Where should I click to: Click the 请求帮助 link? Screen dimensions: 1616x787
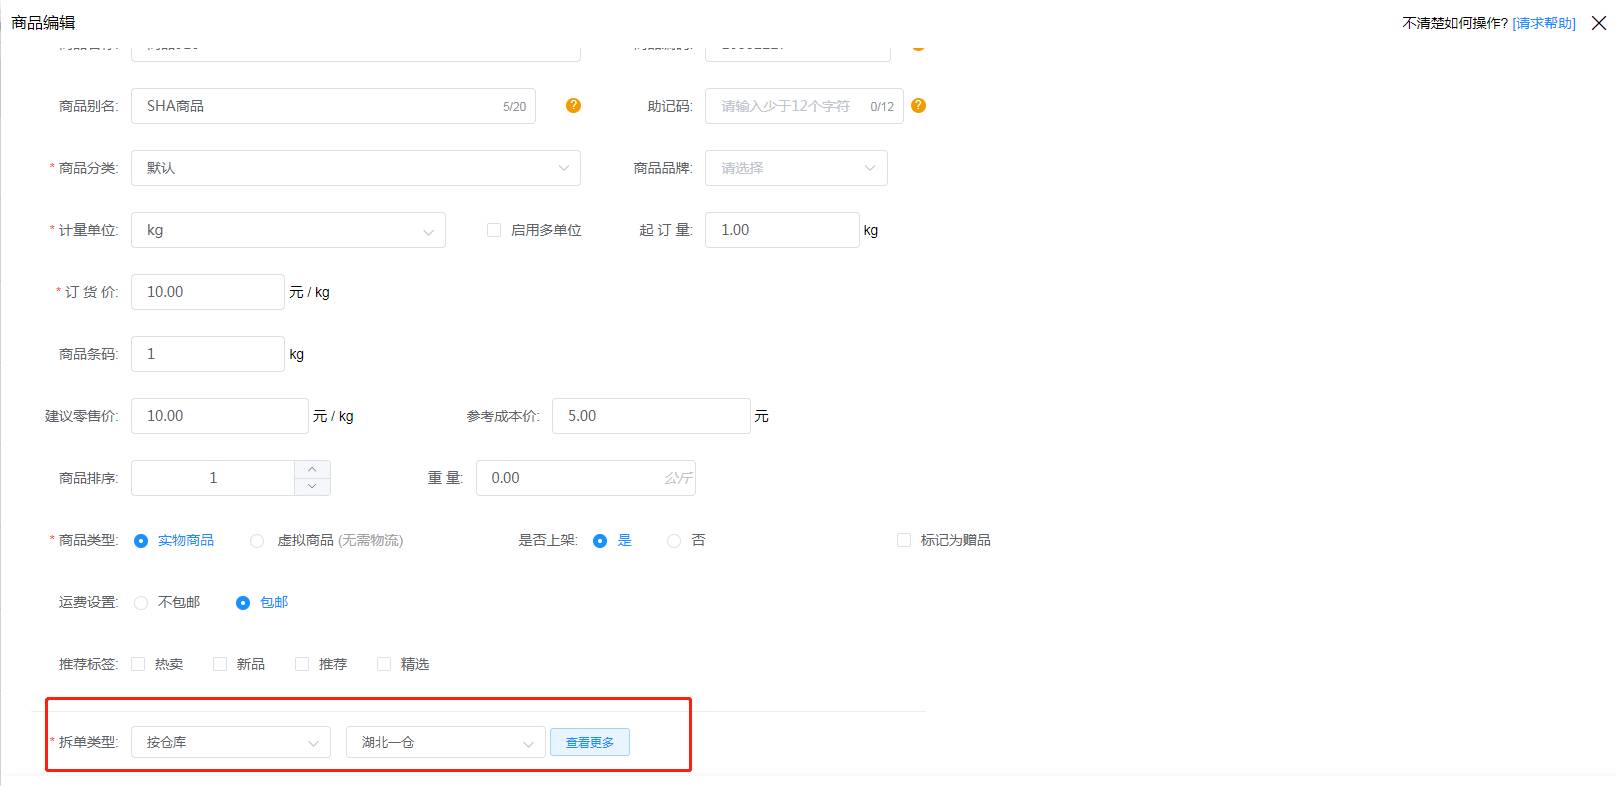click(x=1543, y=23)
